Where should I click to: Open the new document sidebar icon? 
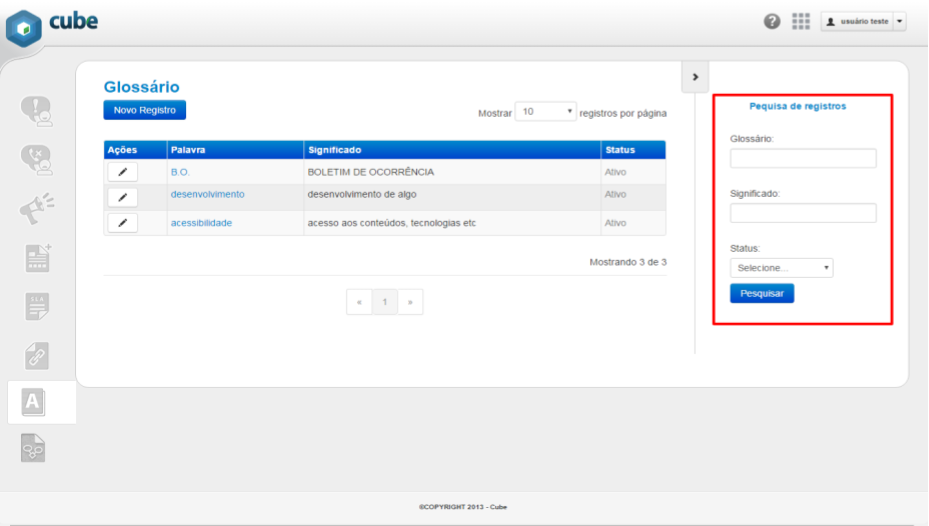coord(38,258)
